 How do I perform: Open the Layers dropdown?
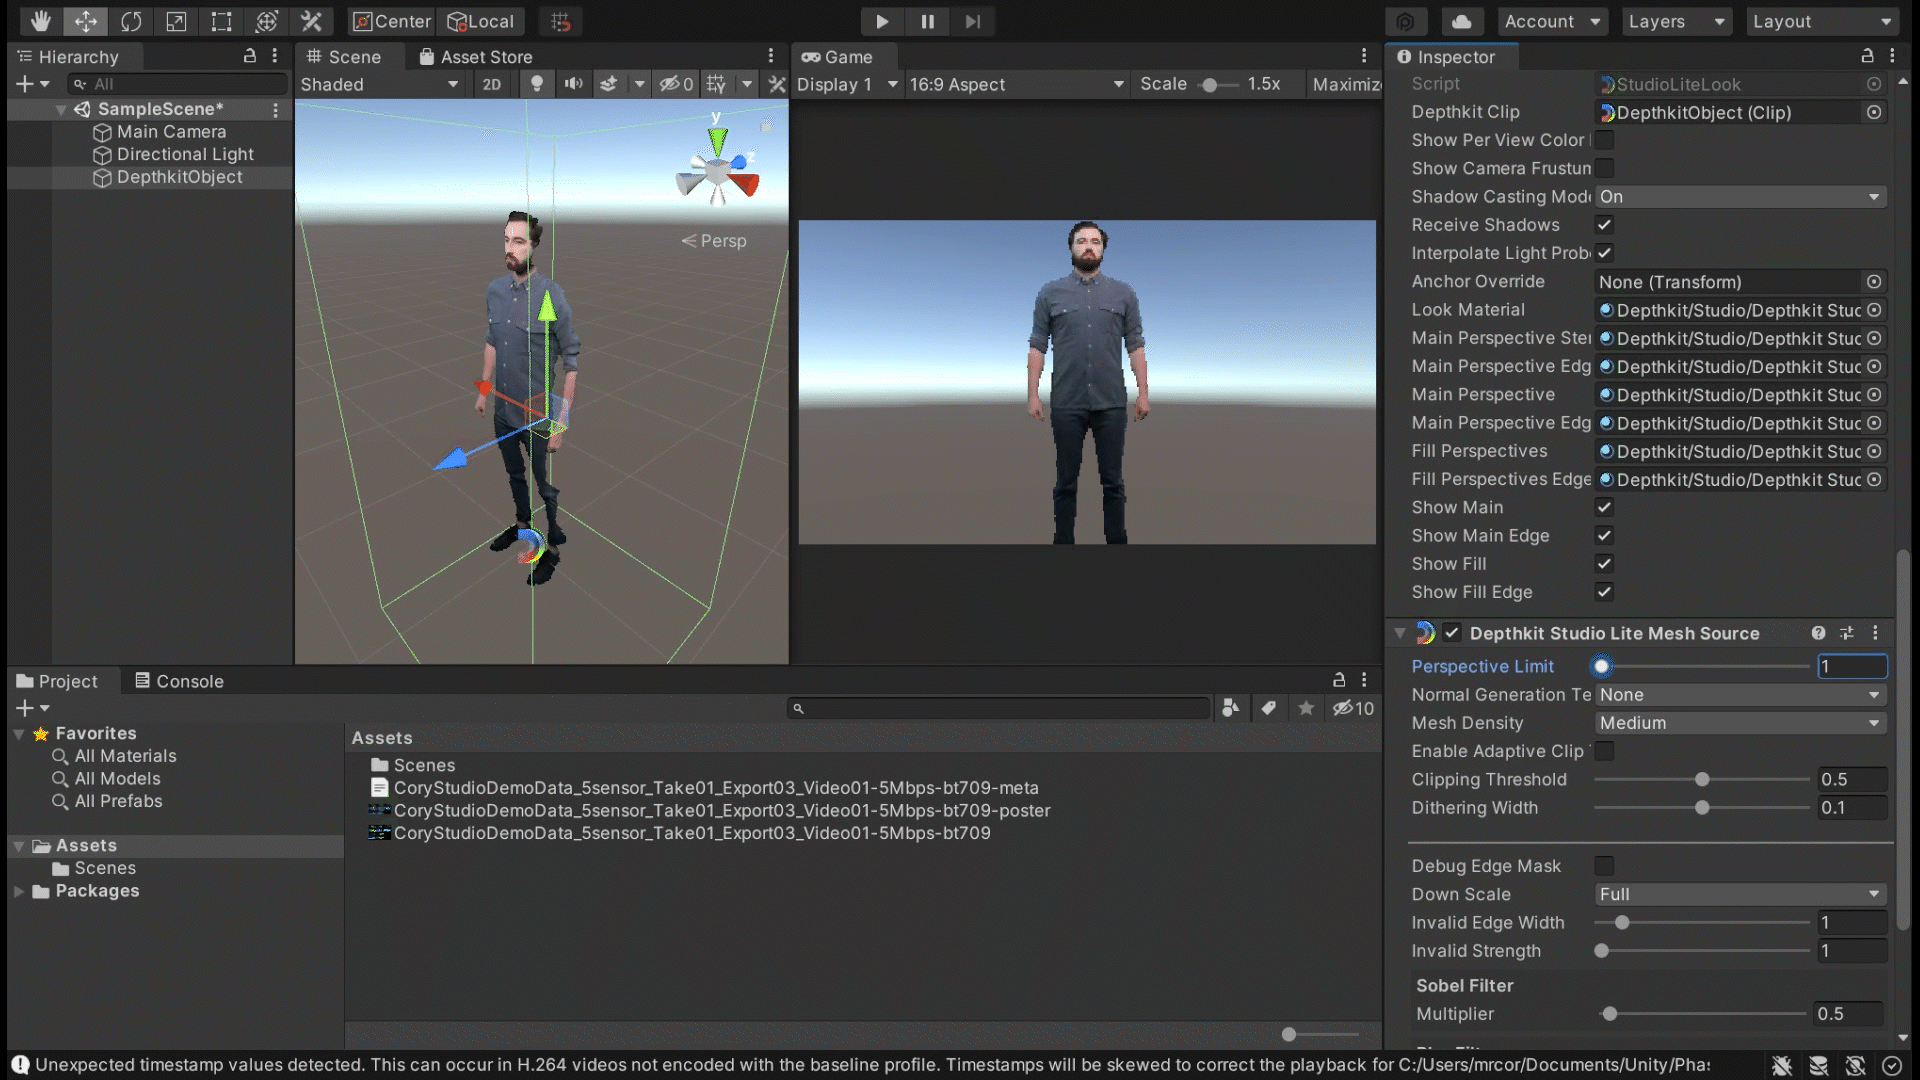pos(1676,21)
